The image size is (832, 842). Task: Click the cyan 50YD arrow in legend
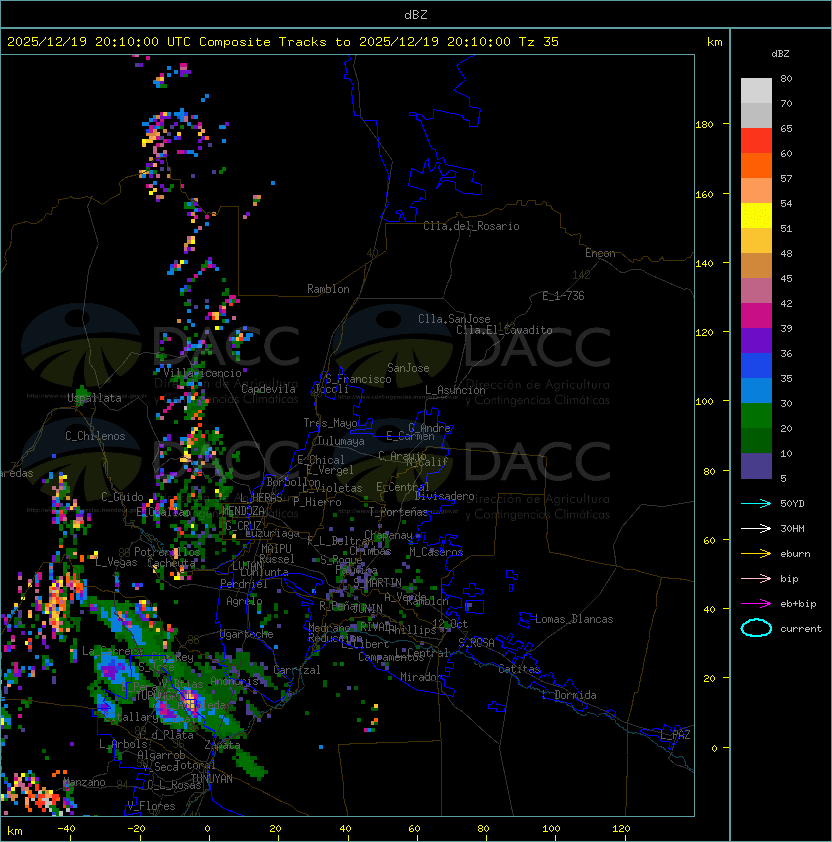pos(756,503)
